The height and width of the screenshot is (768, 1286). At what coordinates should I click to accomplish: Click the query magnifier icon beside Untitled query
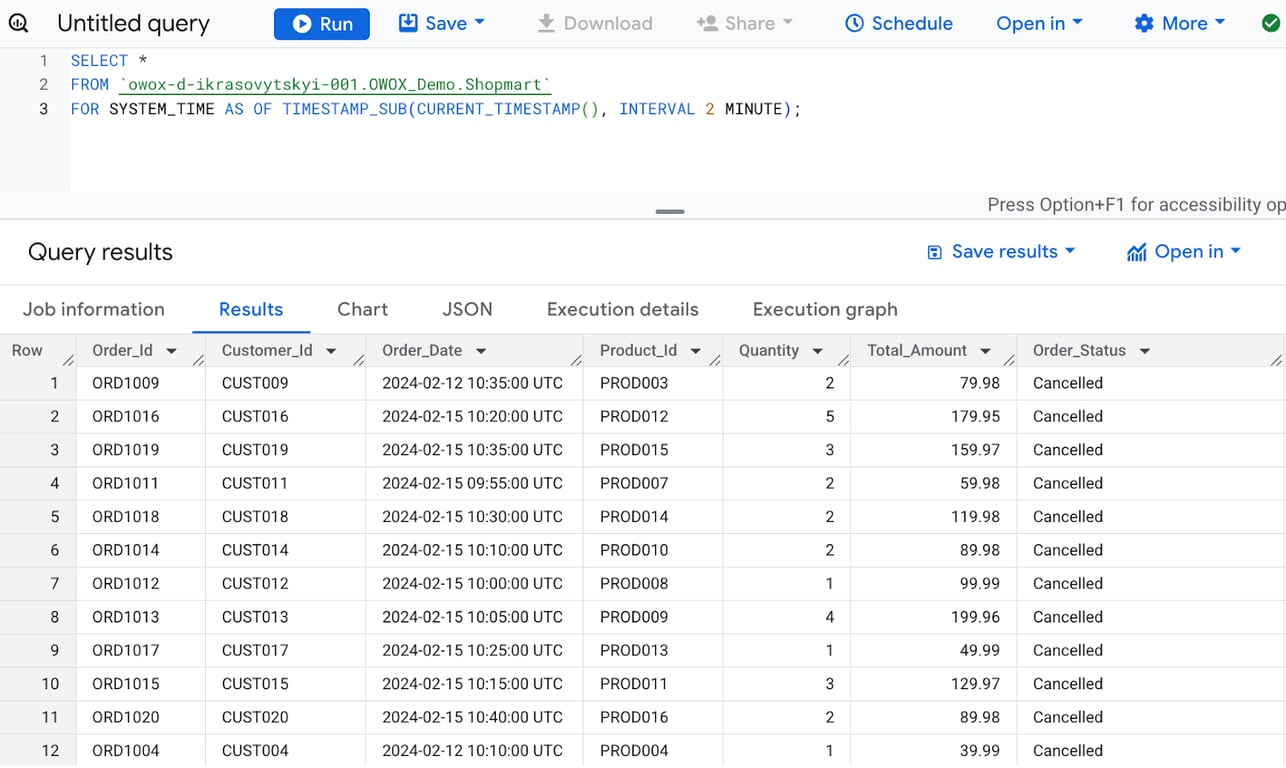[19, 23]
